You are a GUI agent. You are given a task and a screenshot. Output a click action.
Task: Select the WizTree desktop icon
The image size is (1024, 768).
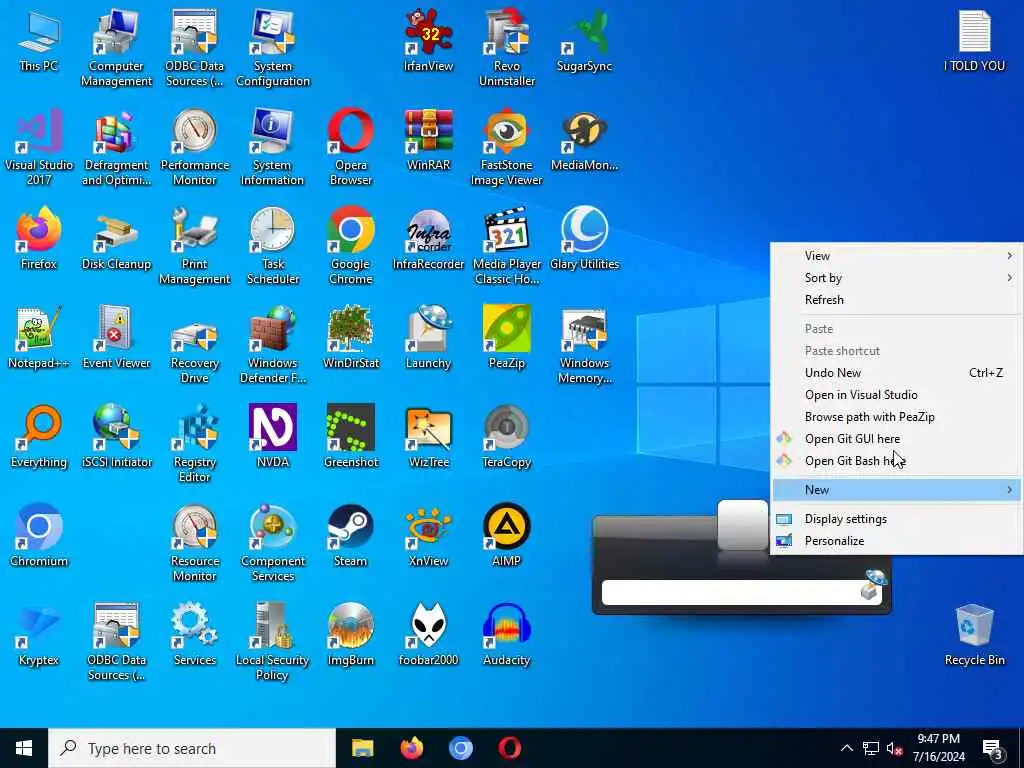tap(428, 436)
